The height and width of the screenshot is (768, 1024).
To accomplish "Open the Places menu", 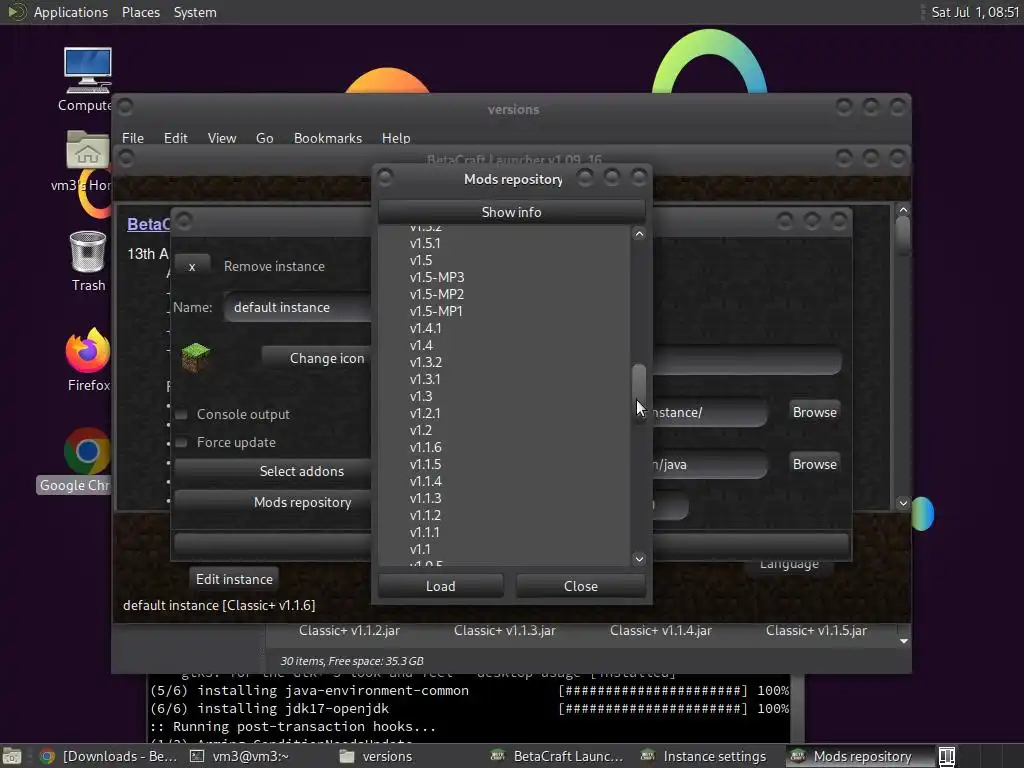I will [140, 12].
